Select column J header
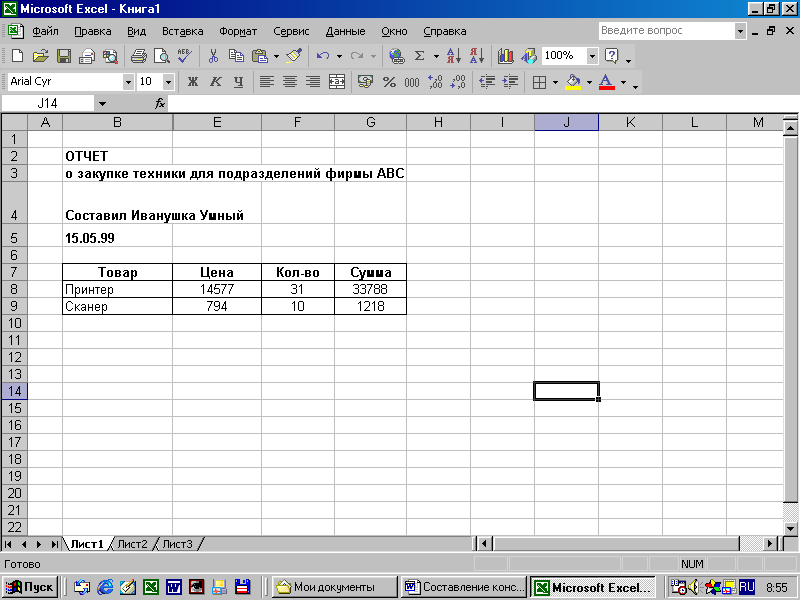Viewport: 800px width, 600px height. pos(566,122)
